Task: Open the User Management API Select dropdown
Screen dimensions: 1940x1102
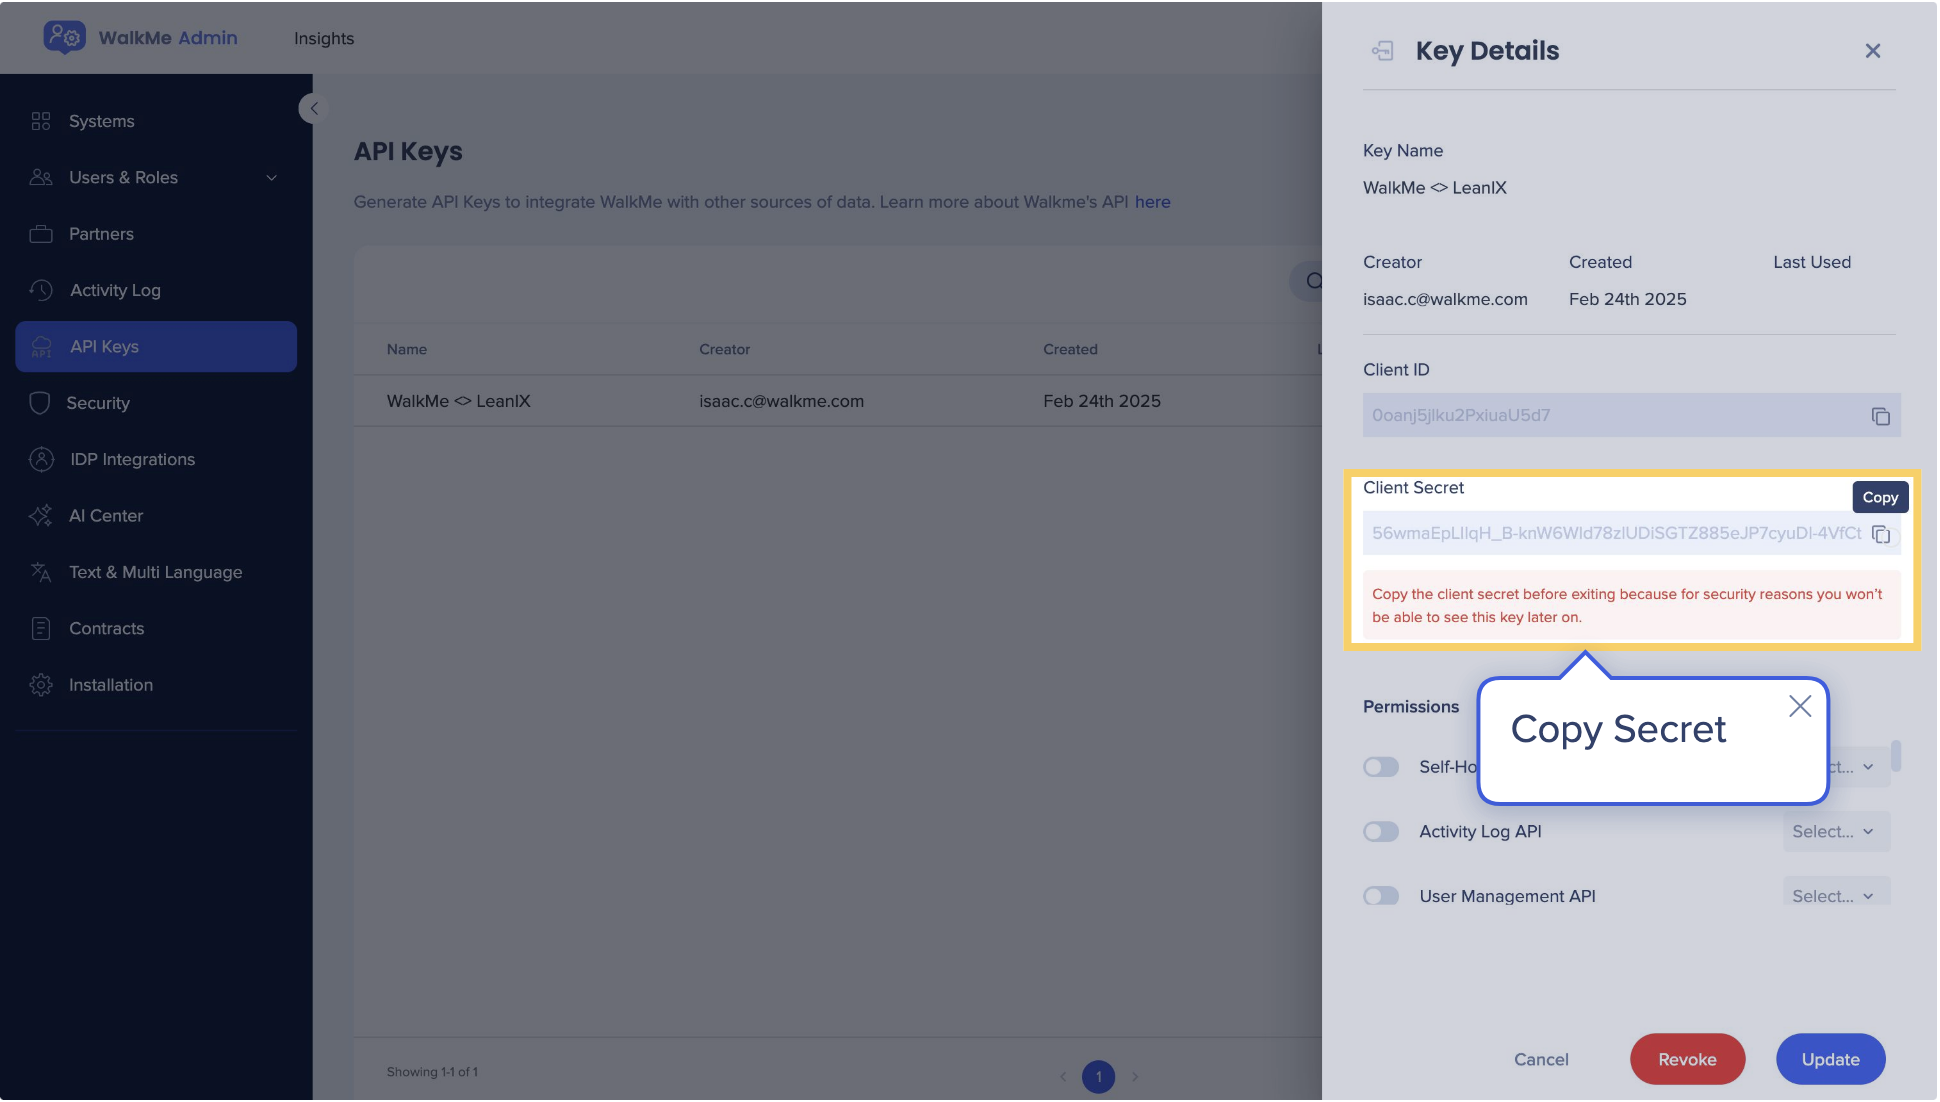Action: click(1836, 893)
